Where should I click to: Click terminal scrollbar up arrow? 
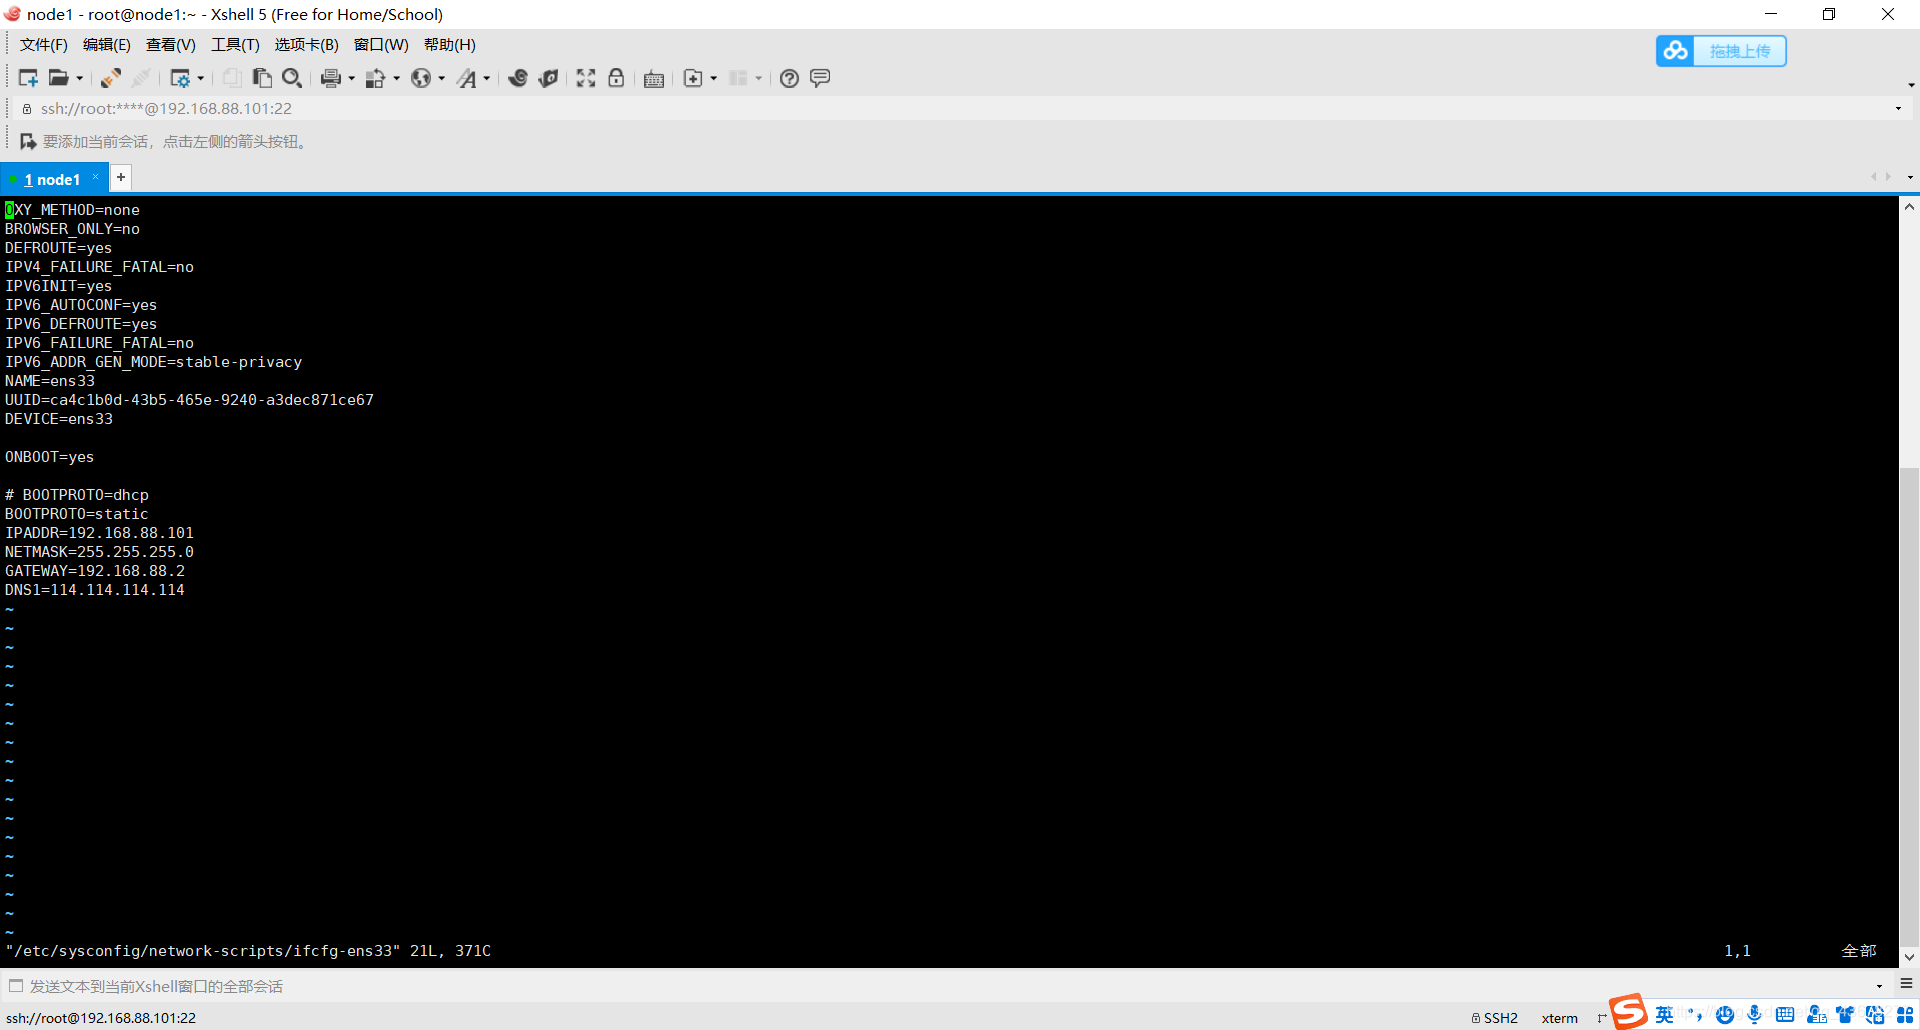pyautogui.click(x=1909, y=207)
